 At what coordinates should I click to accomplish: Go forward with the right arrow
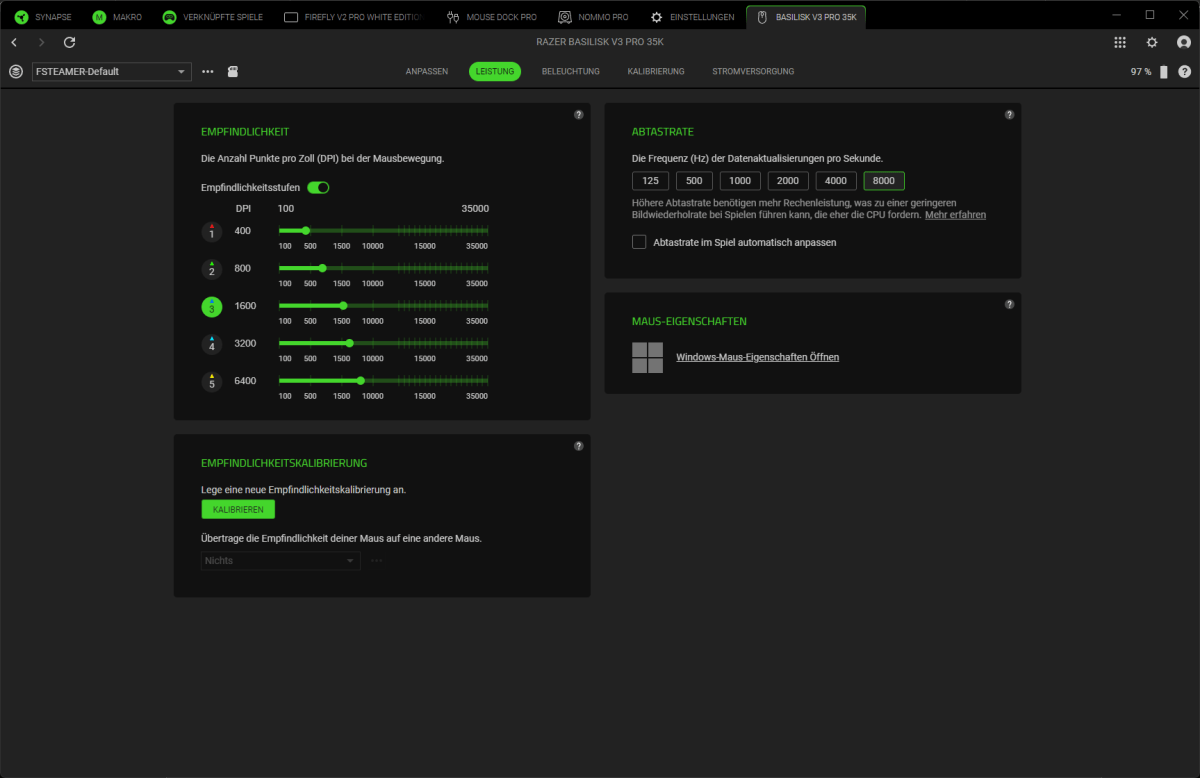(41, 42)
